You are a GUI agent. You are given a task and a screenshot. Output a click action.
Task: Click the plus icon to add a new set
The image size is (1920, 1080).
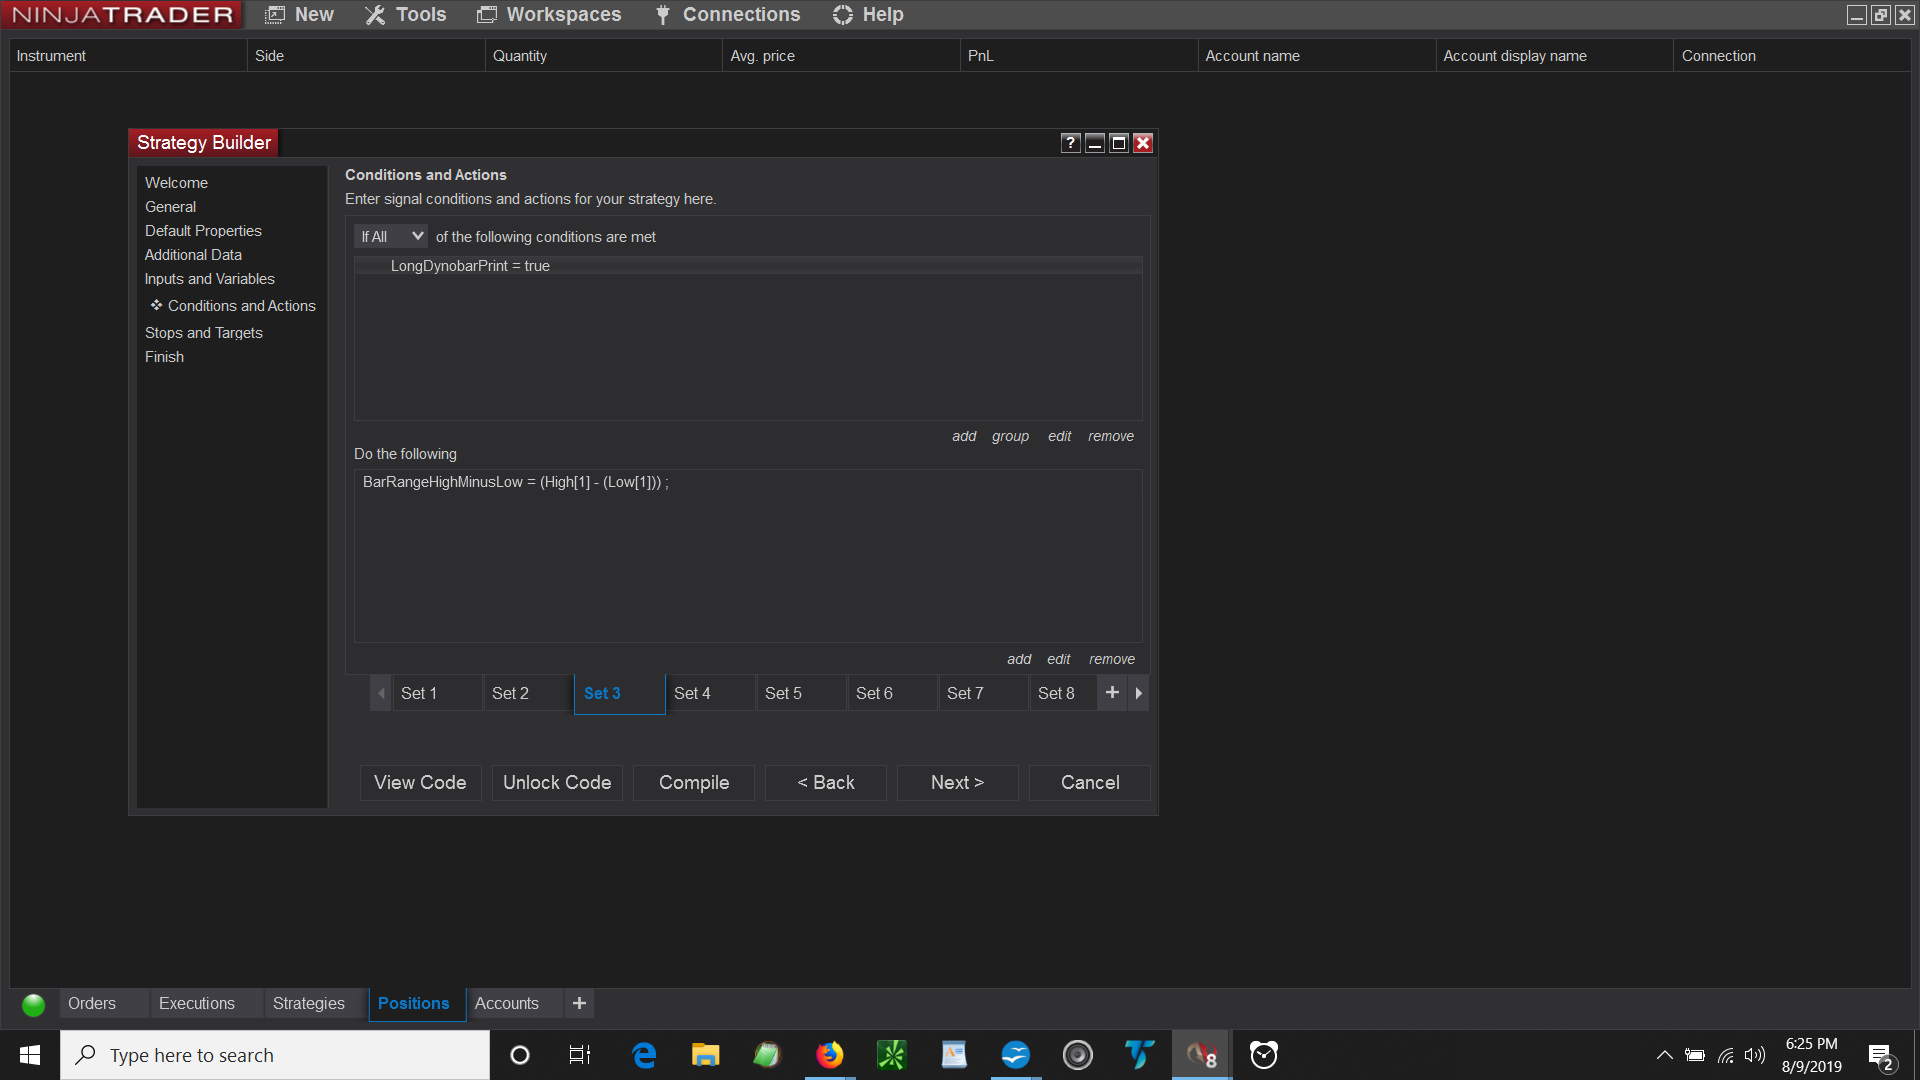[1112, 692]
